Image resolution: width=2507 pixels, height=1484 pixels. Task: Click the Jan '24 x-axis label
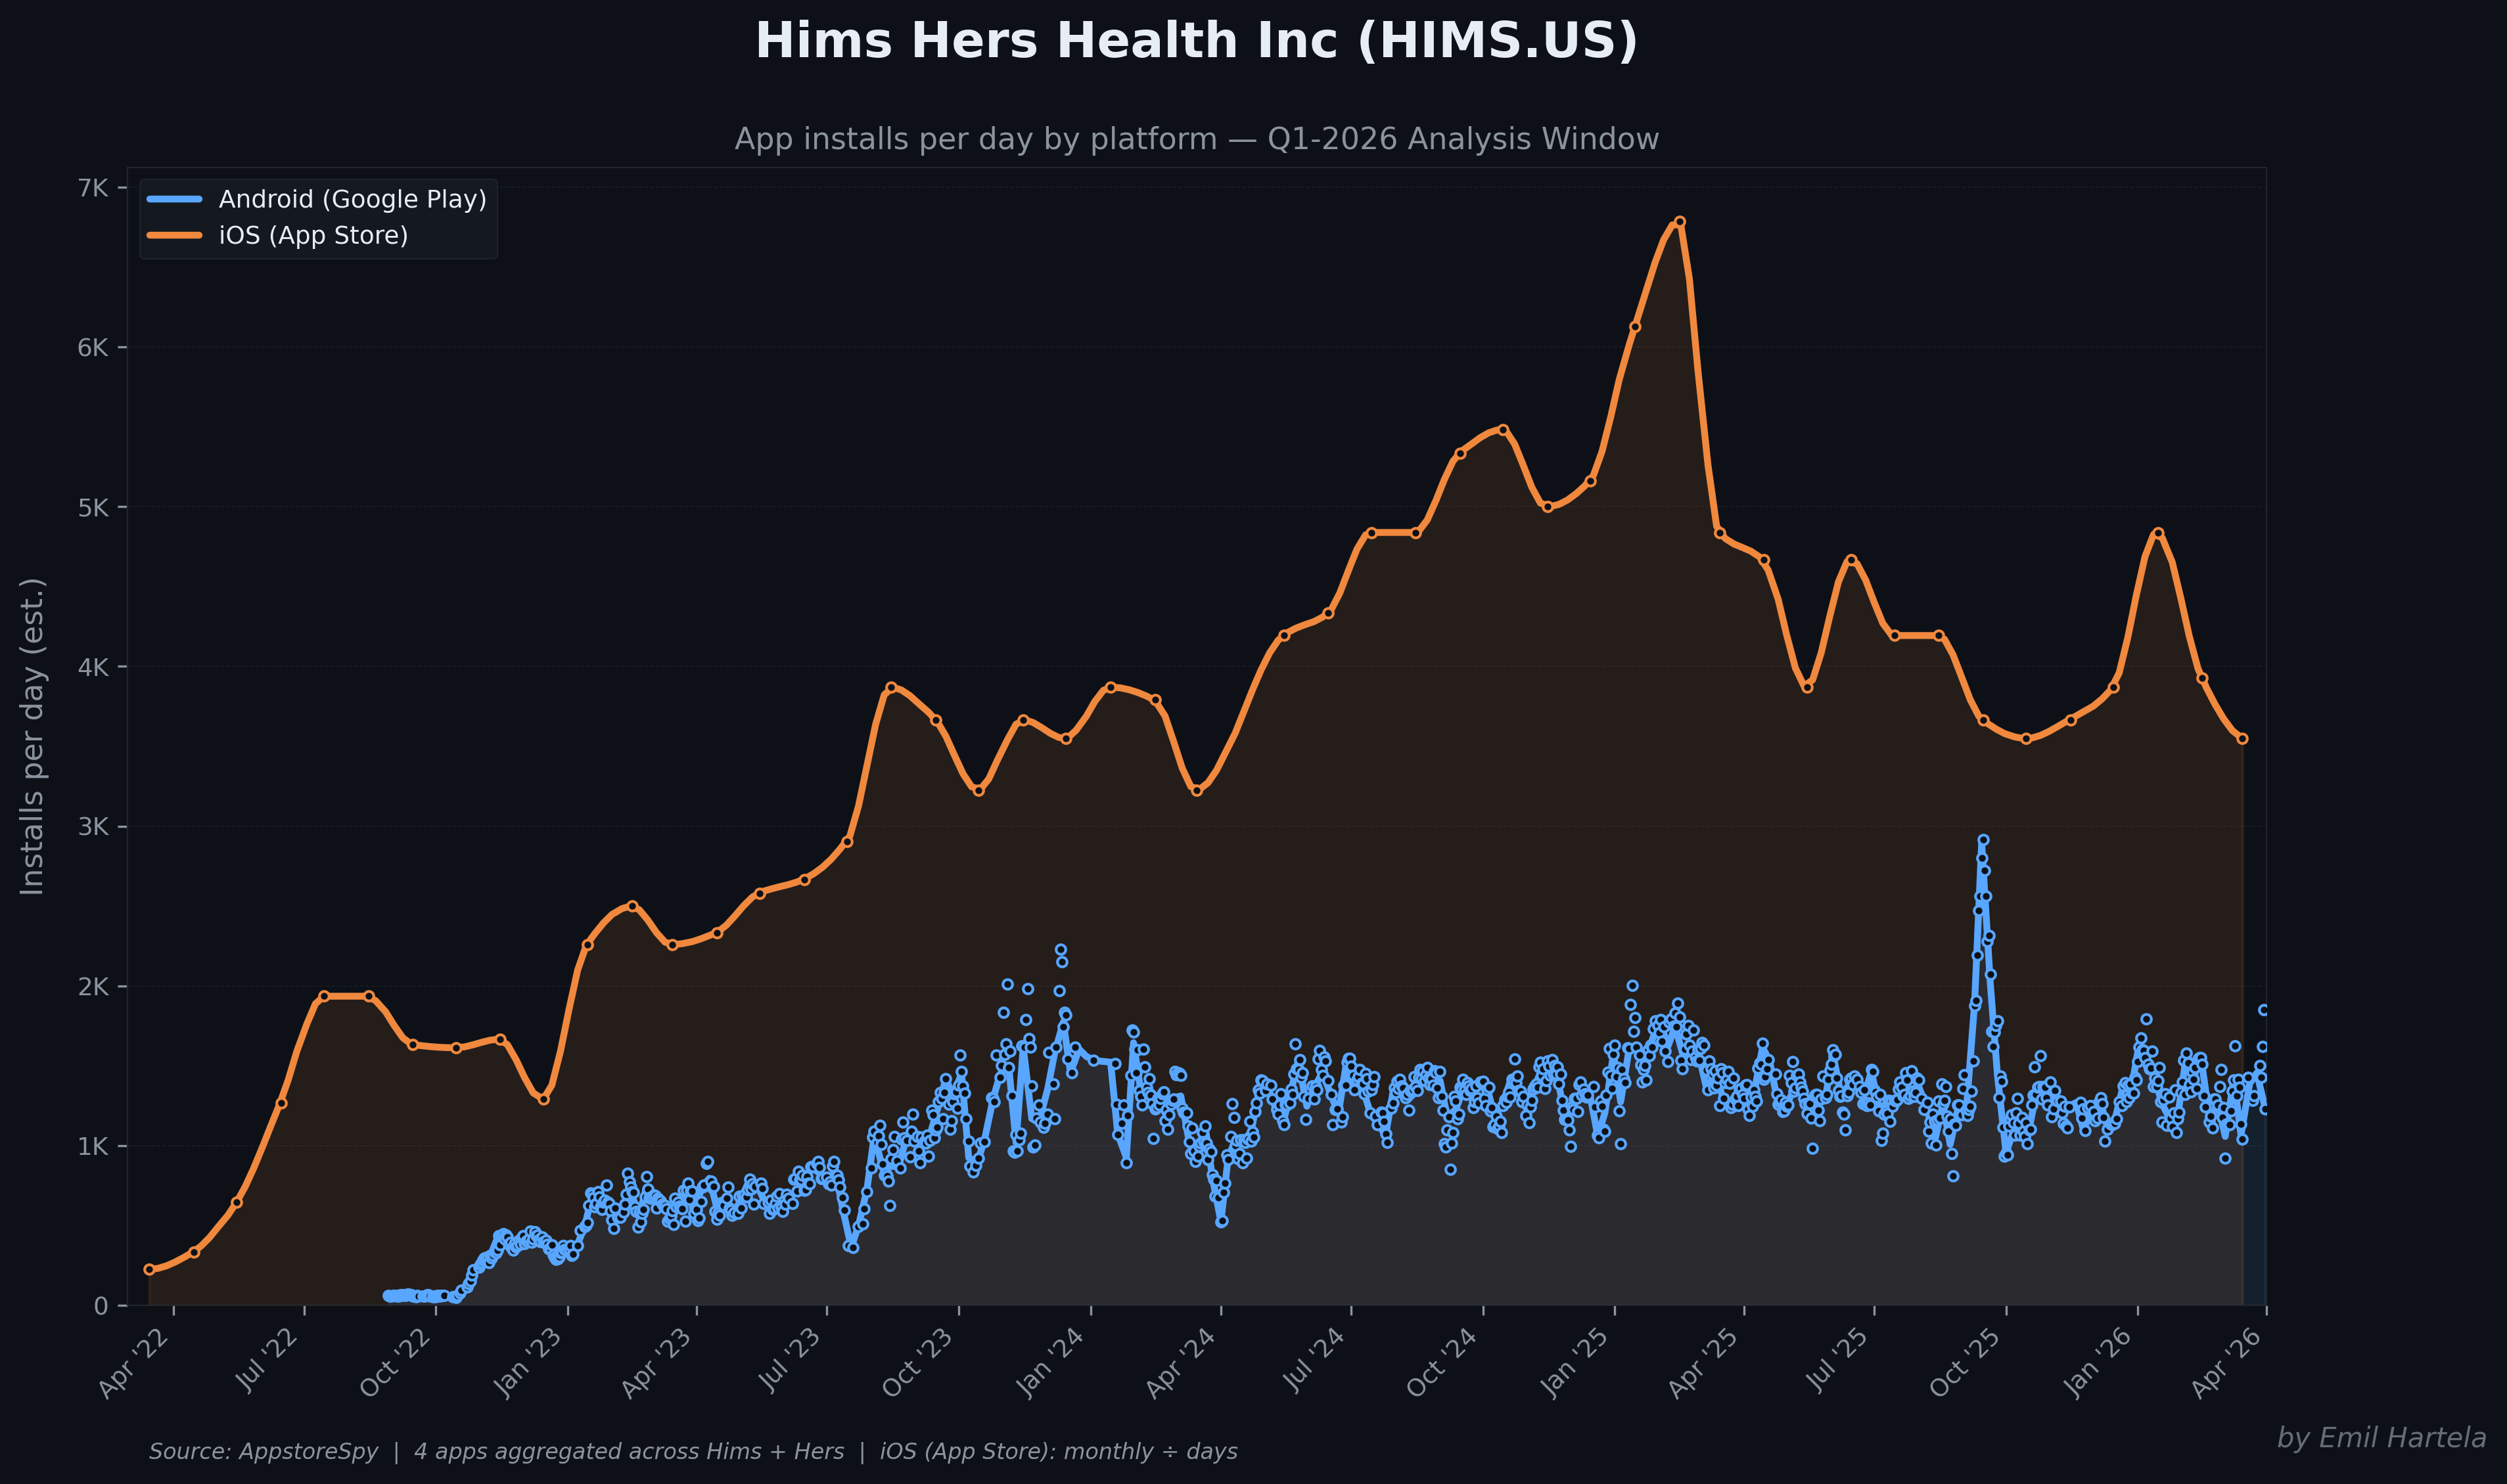[x=1050, y=1365]
